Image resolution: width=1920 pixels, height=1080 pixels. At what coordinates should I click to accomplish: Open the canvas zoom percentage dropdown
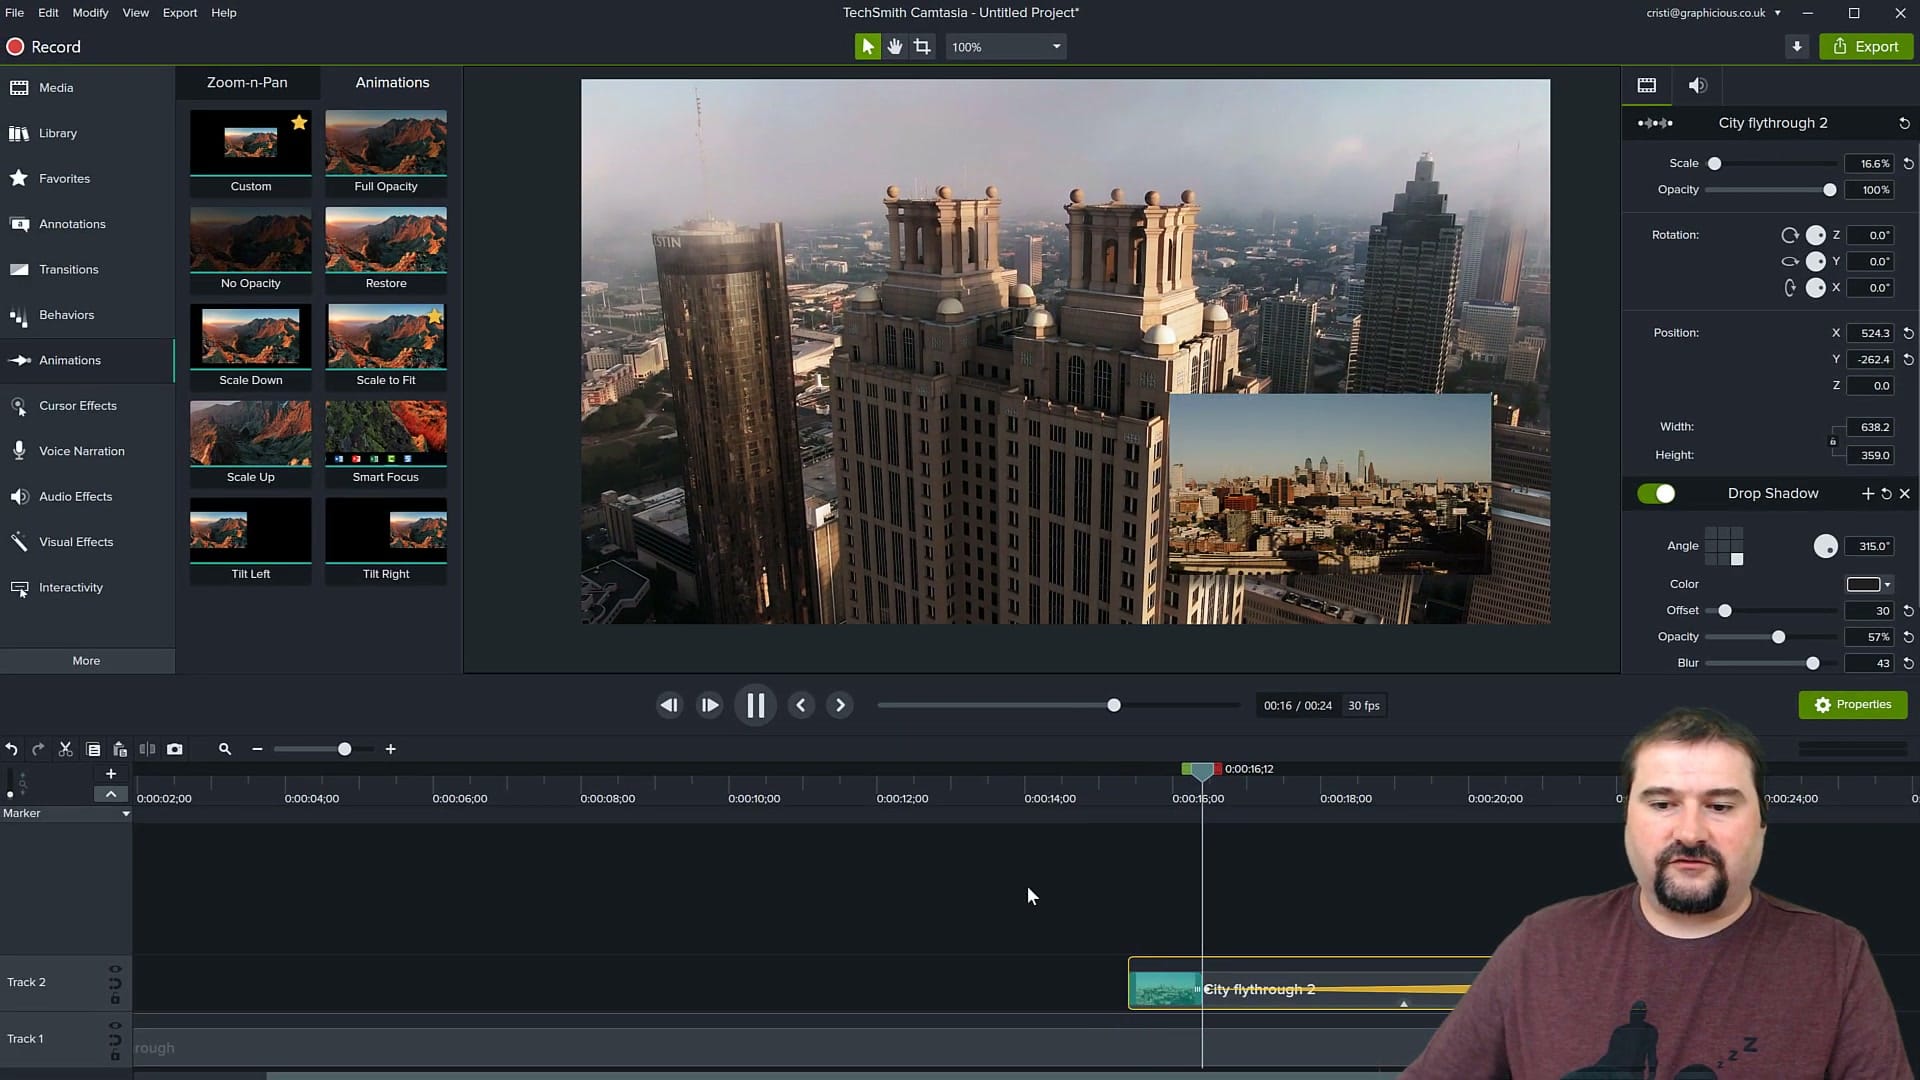click(x=1005, y=46)
